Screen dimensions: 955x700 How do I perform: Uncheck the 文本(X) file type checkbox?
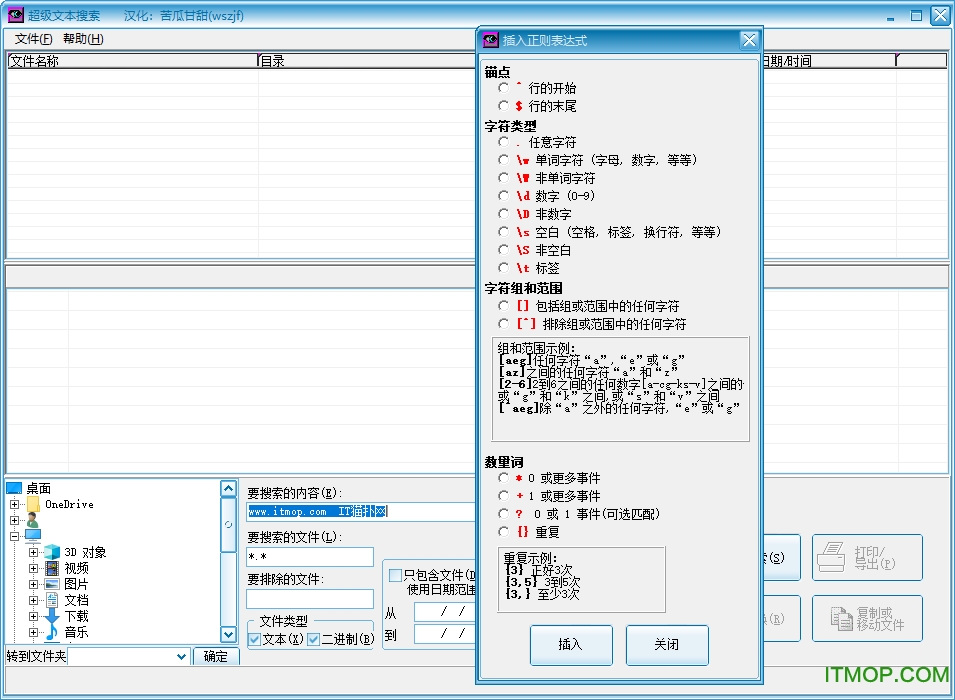coord(255,639)
